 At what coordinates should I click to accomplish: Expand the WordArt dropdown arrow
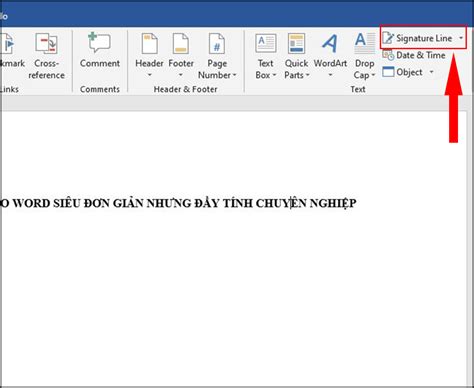pyautogui.click(x=330, y=75)
